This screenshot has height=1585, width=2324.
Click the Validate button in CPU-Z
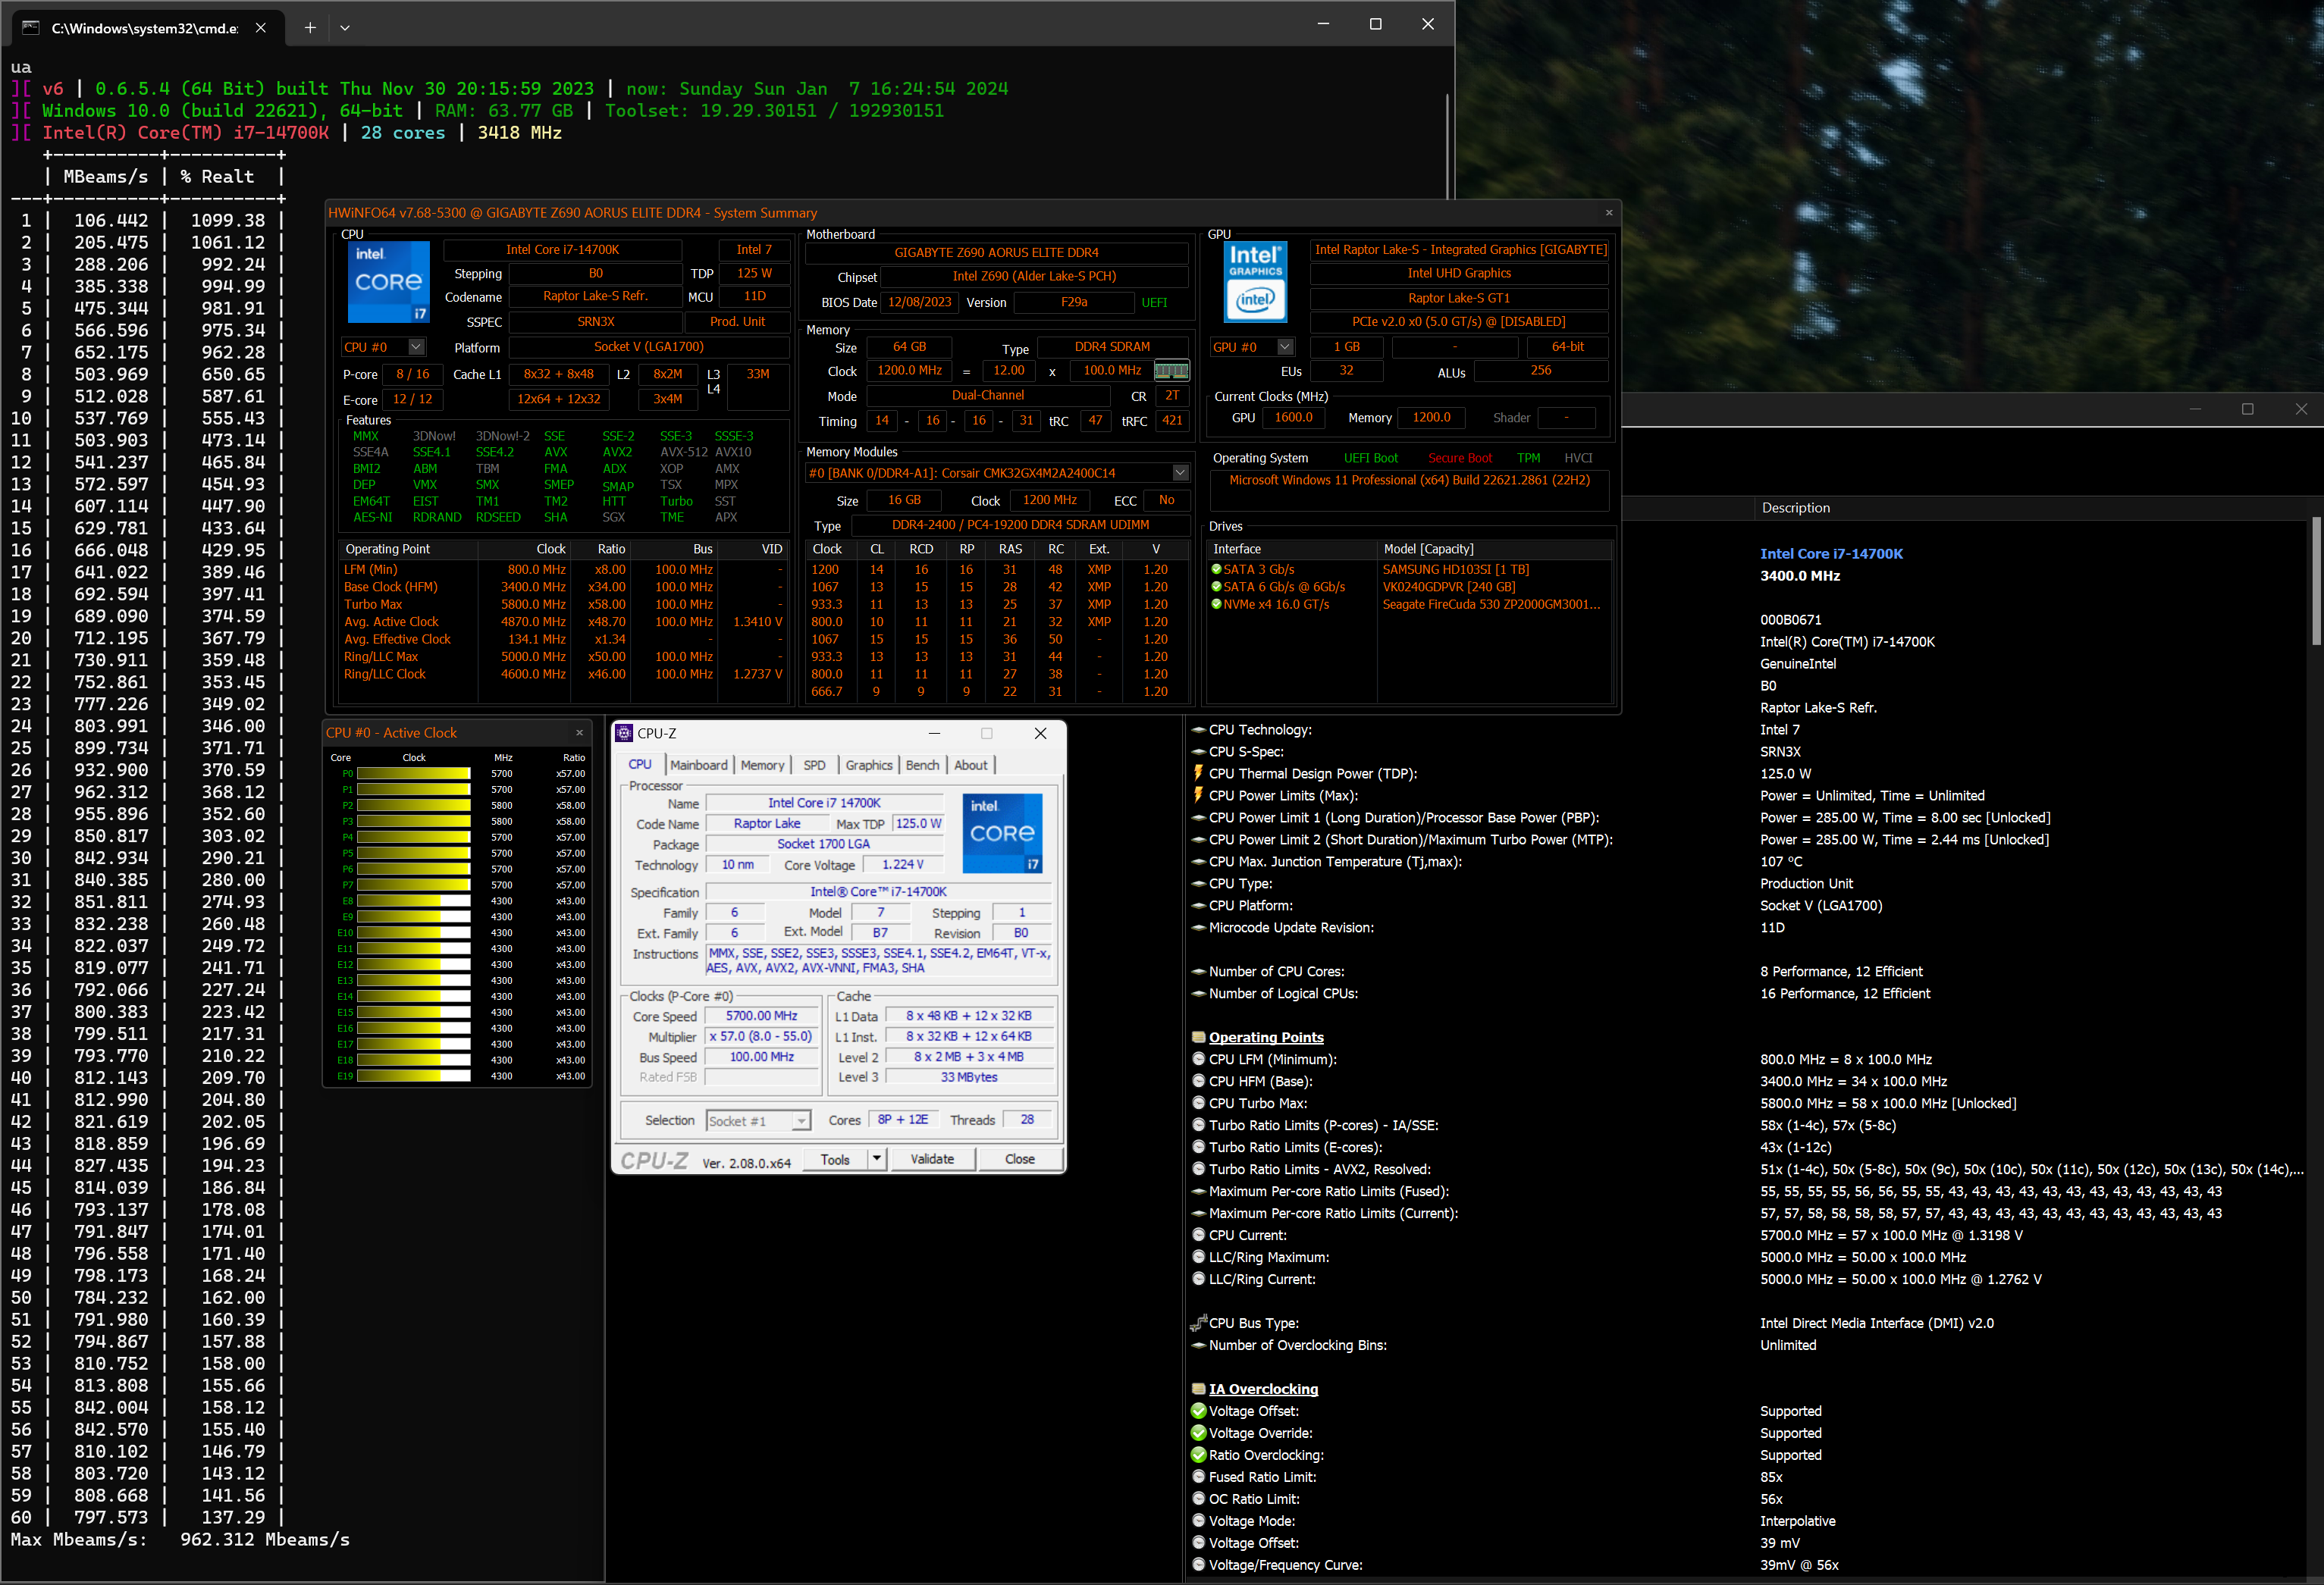click(932, 1160)
